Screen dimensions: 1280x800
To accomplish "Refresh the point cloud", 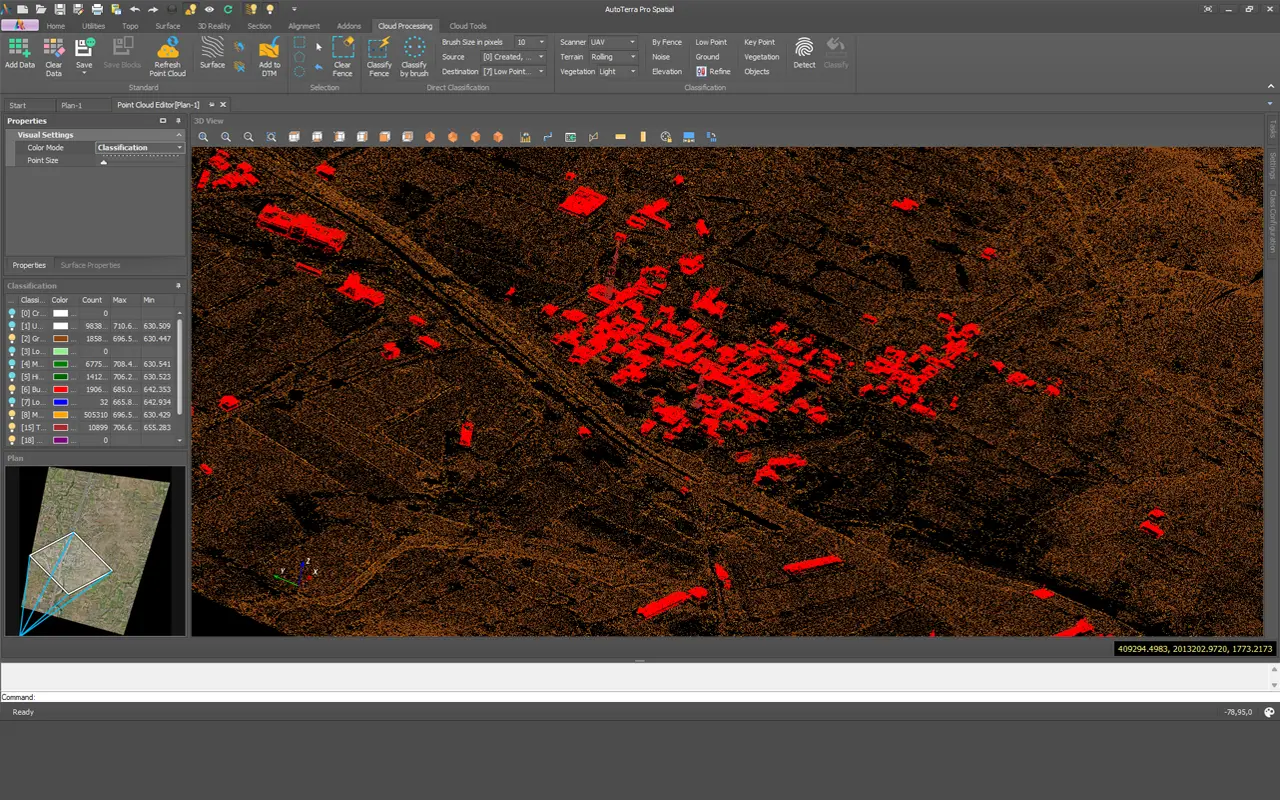I will click(x=168, y=56).
